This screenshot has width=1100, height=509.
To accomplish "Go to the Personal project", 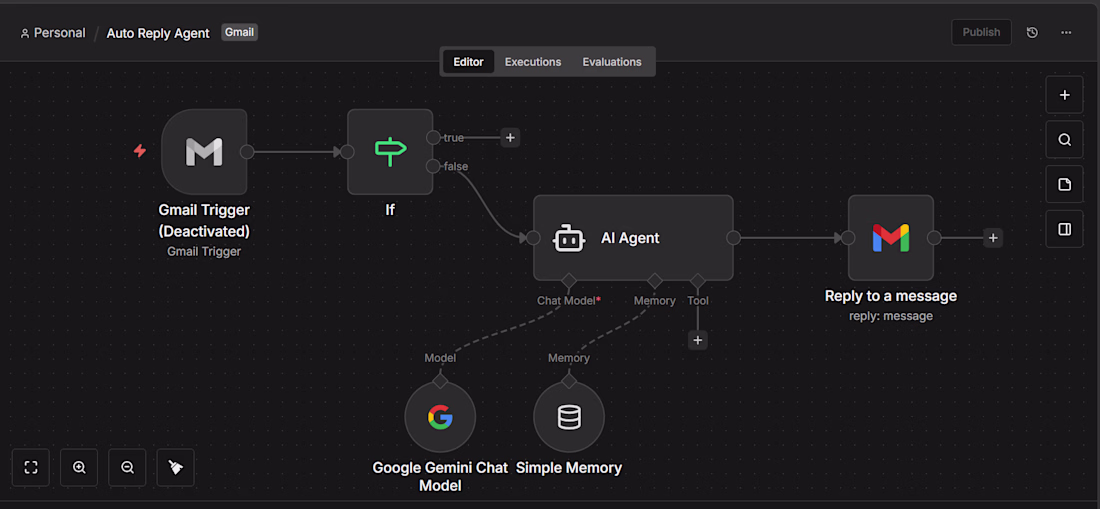I will click(x=53, y=33).
